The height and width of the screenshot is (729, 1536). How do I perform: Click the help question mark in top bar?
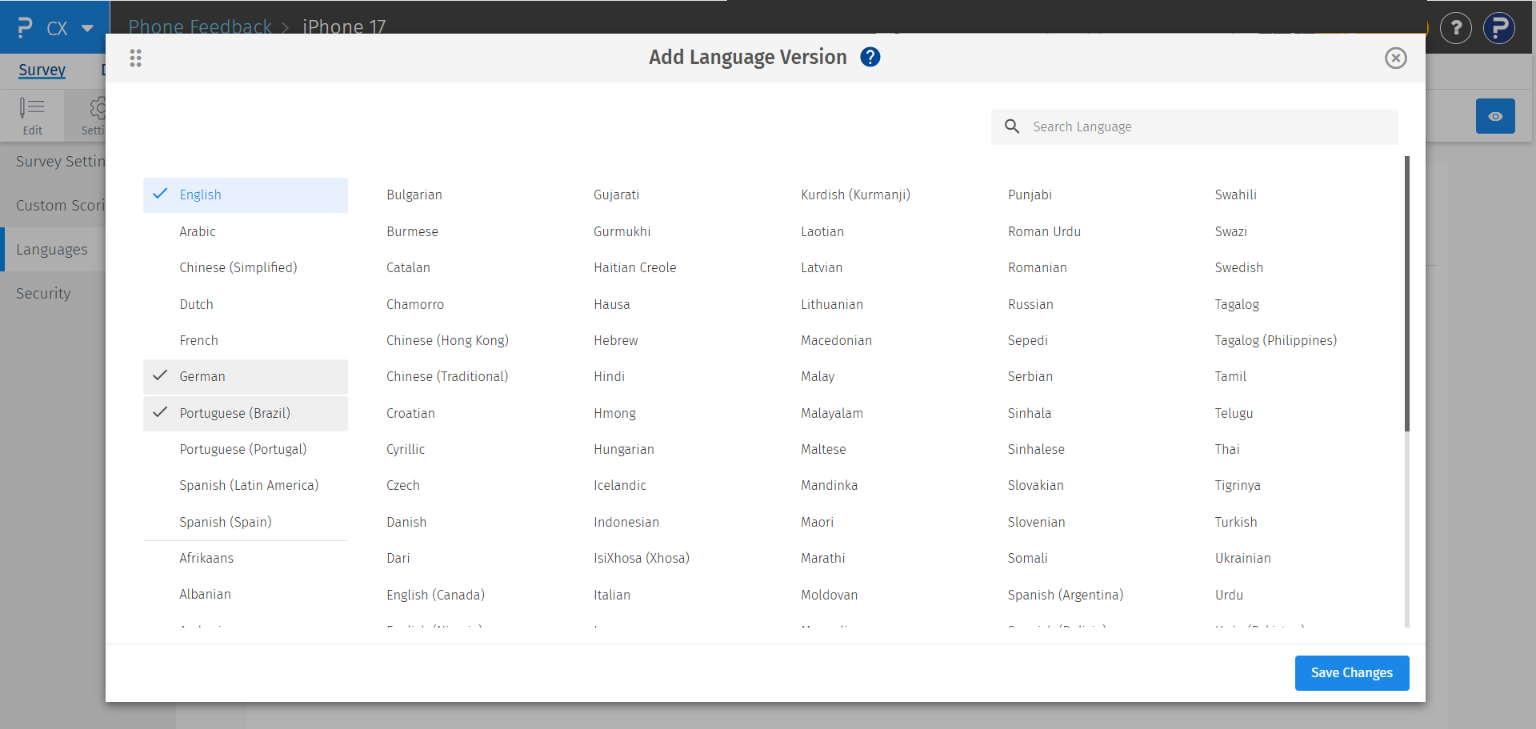click(x=1455, y=28)
